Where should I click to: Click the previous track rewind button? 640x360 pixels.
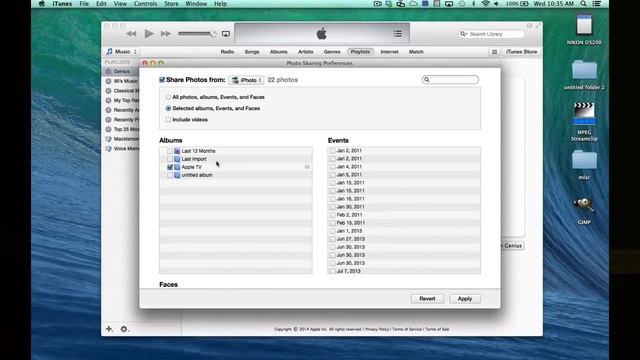pos(131,34)
